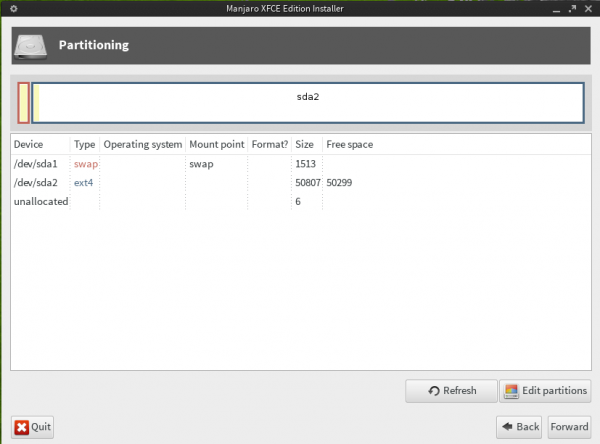
Task: Click the Refresh button
Action: pos(451,391)
